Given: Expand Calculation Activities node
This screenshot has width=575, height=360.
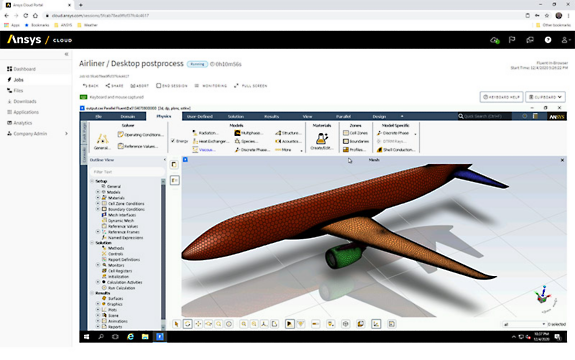Looking at the screenshot, I should pos(98,282).
